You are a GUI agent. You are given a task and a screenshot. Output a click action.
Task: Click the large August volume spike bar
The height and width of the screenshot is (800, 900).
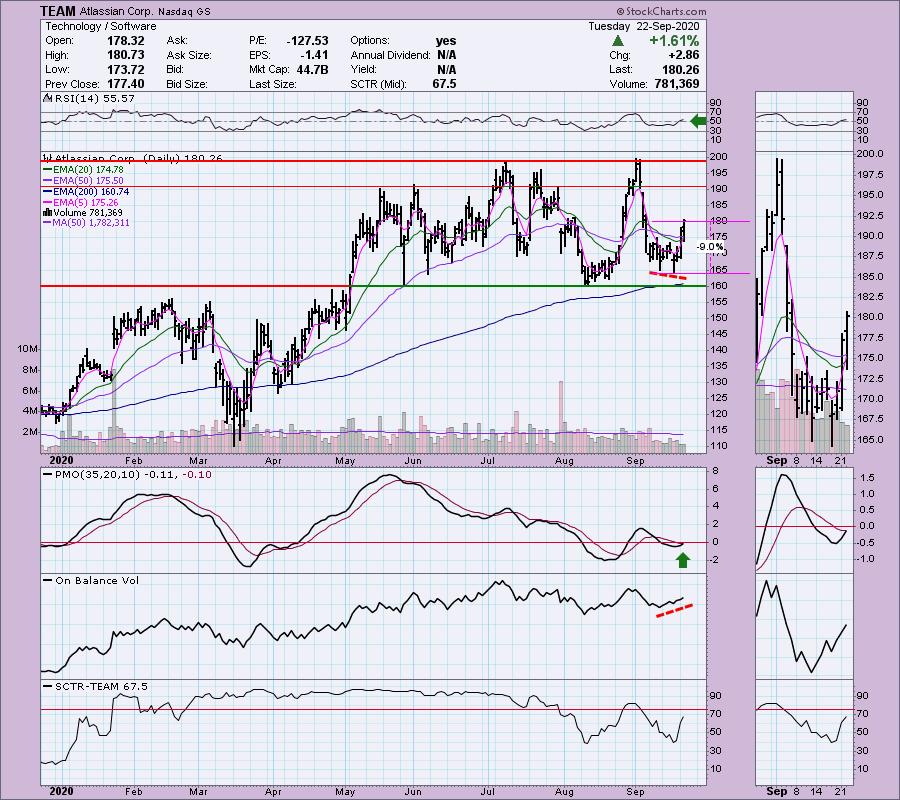coord(561,416)
